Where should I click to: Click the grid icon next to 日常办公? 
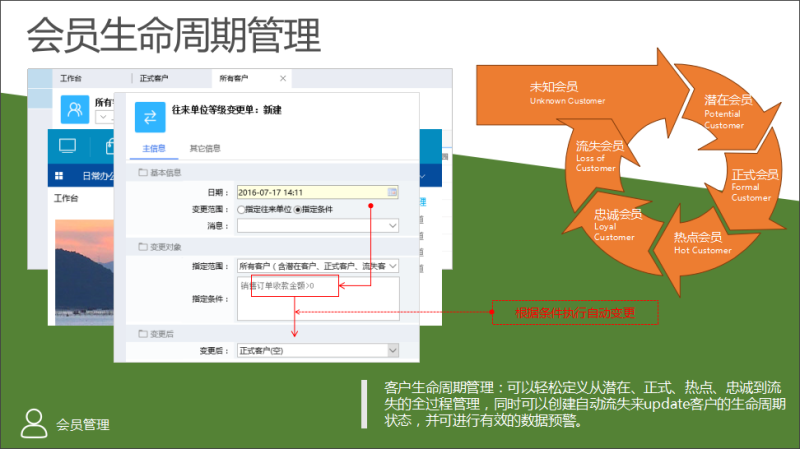tap(59, 175)
